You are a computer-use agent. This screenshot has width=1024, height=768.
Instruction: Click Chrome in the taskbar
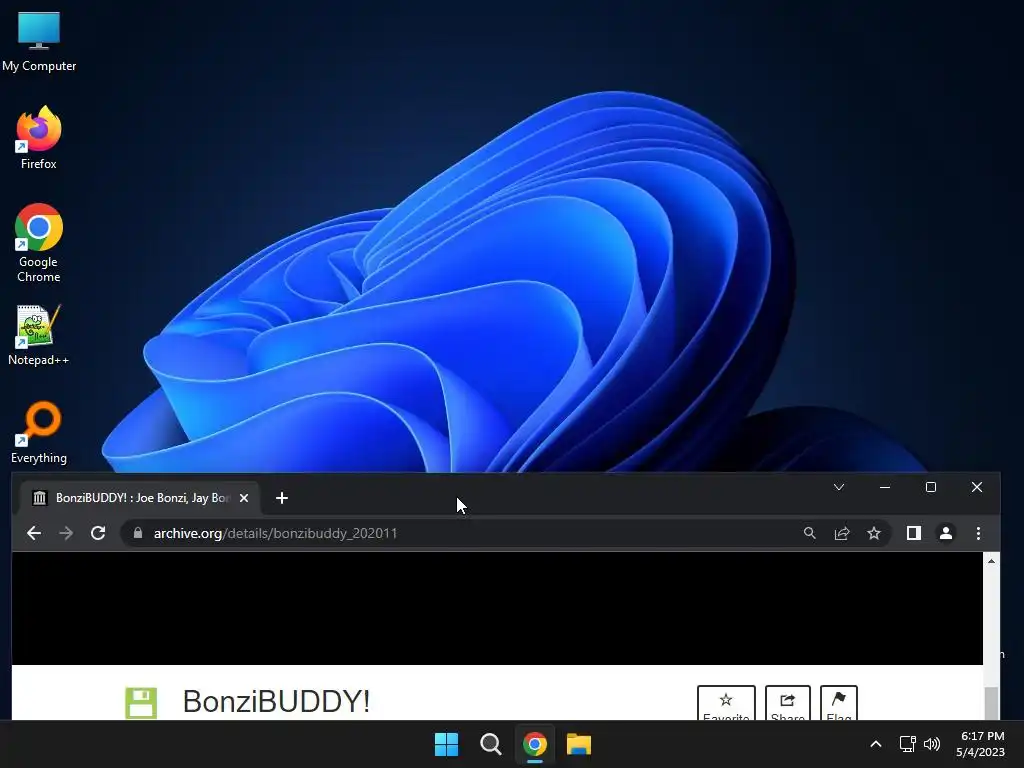tap(535, 744)
